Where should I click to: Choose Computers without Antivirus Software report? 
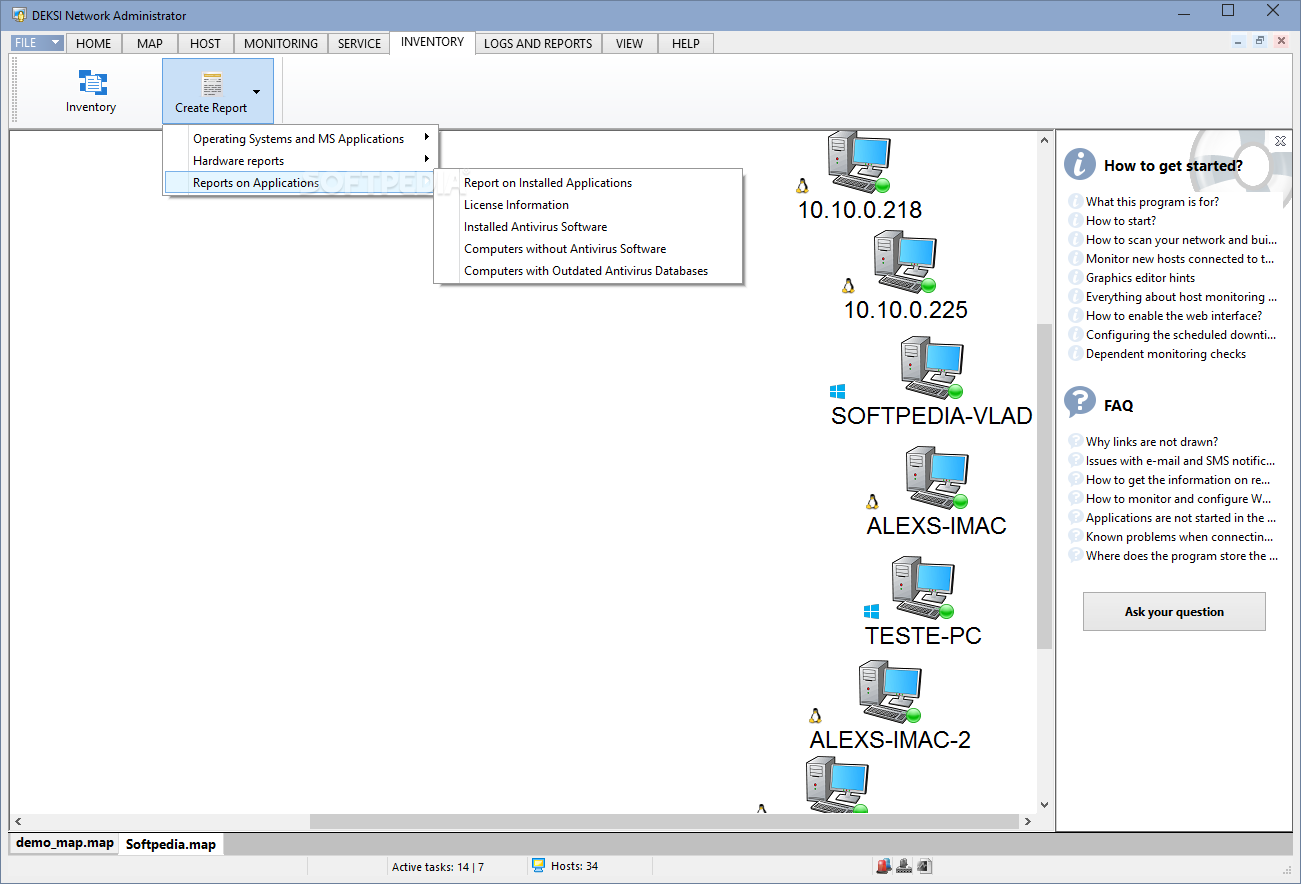[x=588, y=249]
